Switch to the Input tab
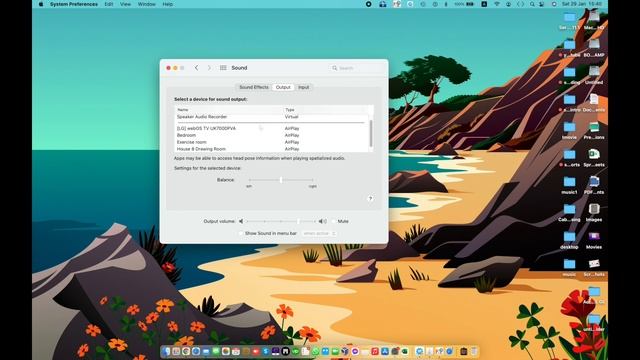Viewport: 640px width, 360px height. pos(303,87)
